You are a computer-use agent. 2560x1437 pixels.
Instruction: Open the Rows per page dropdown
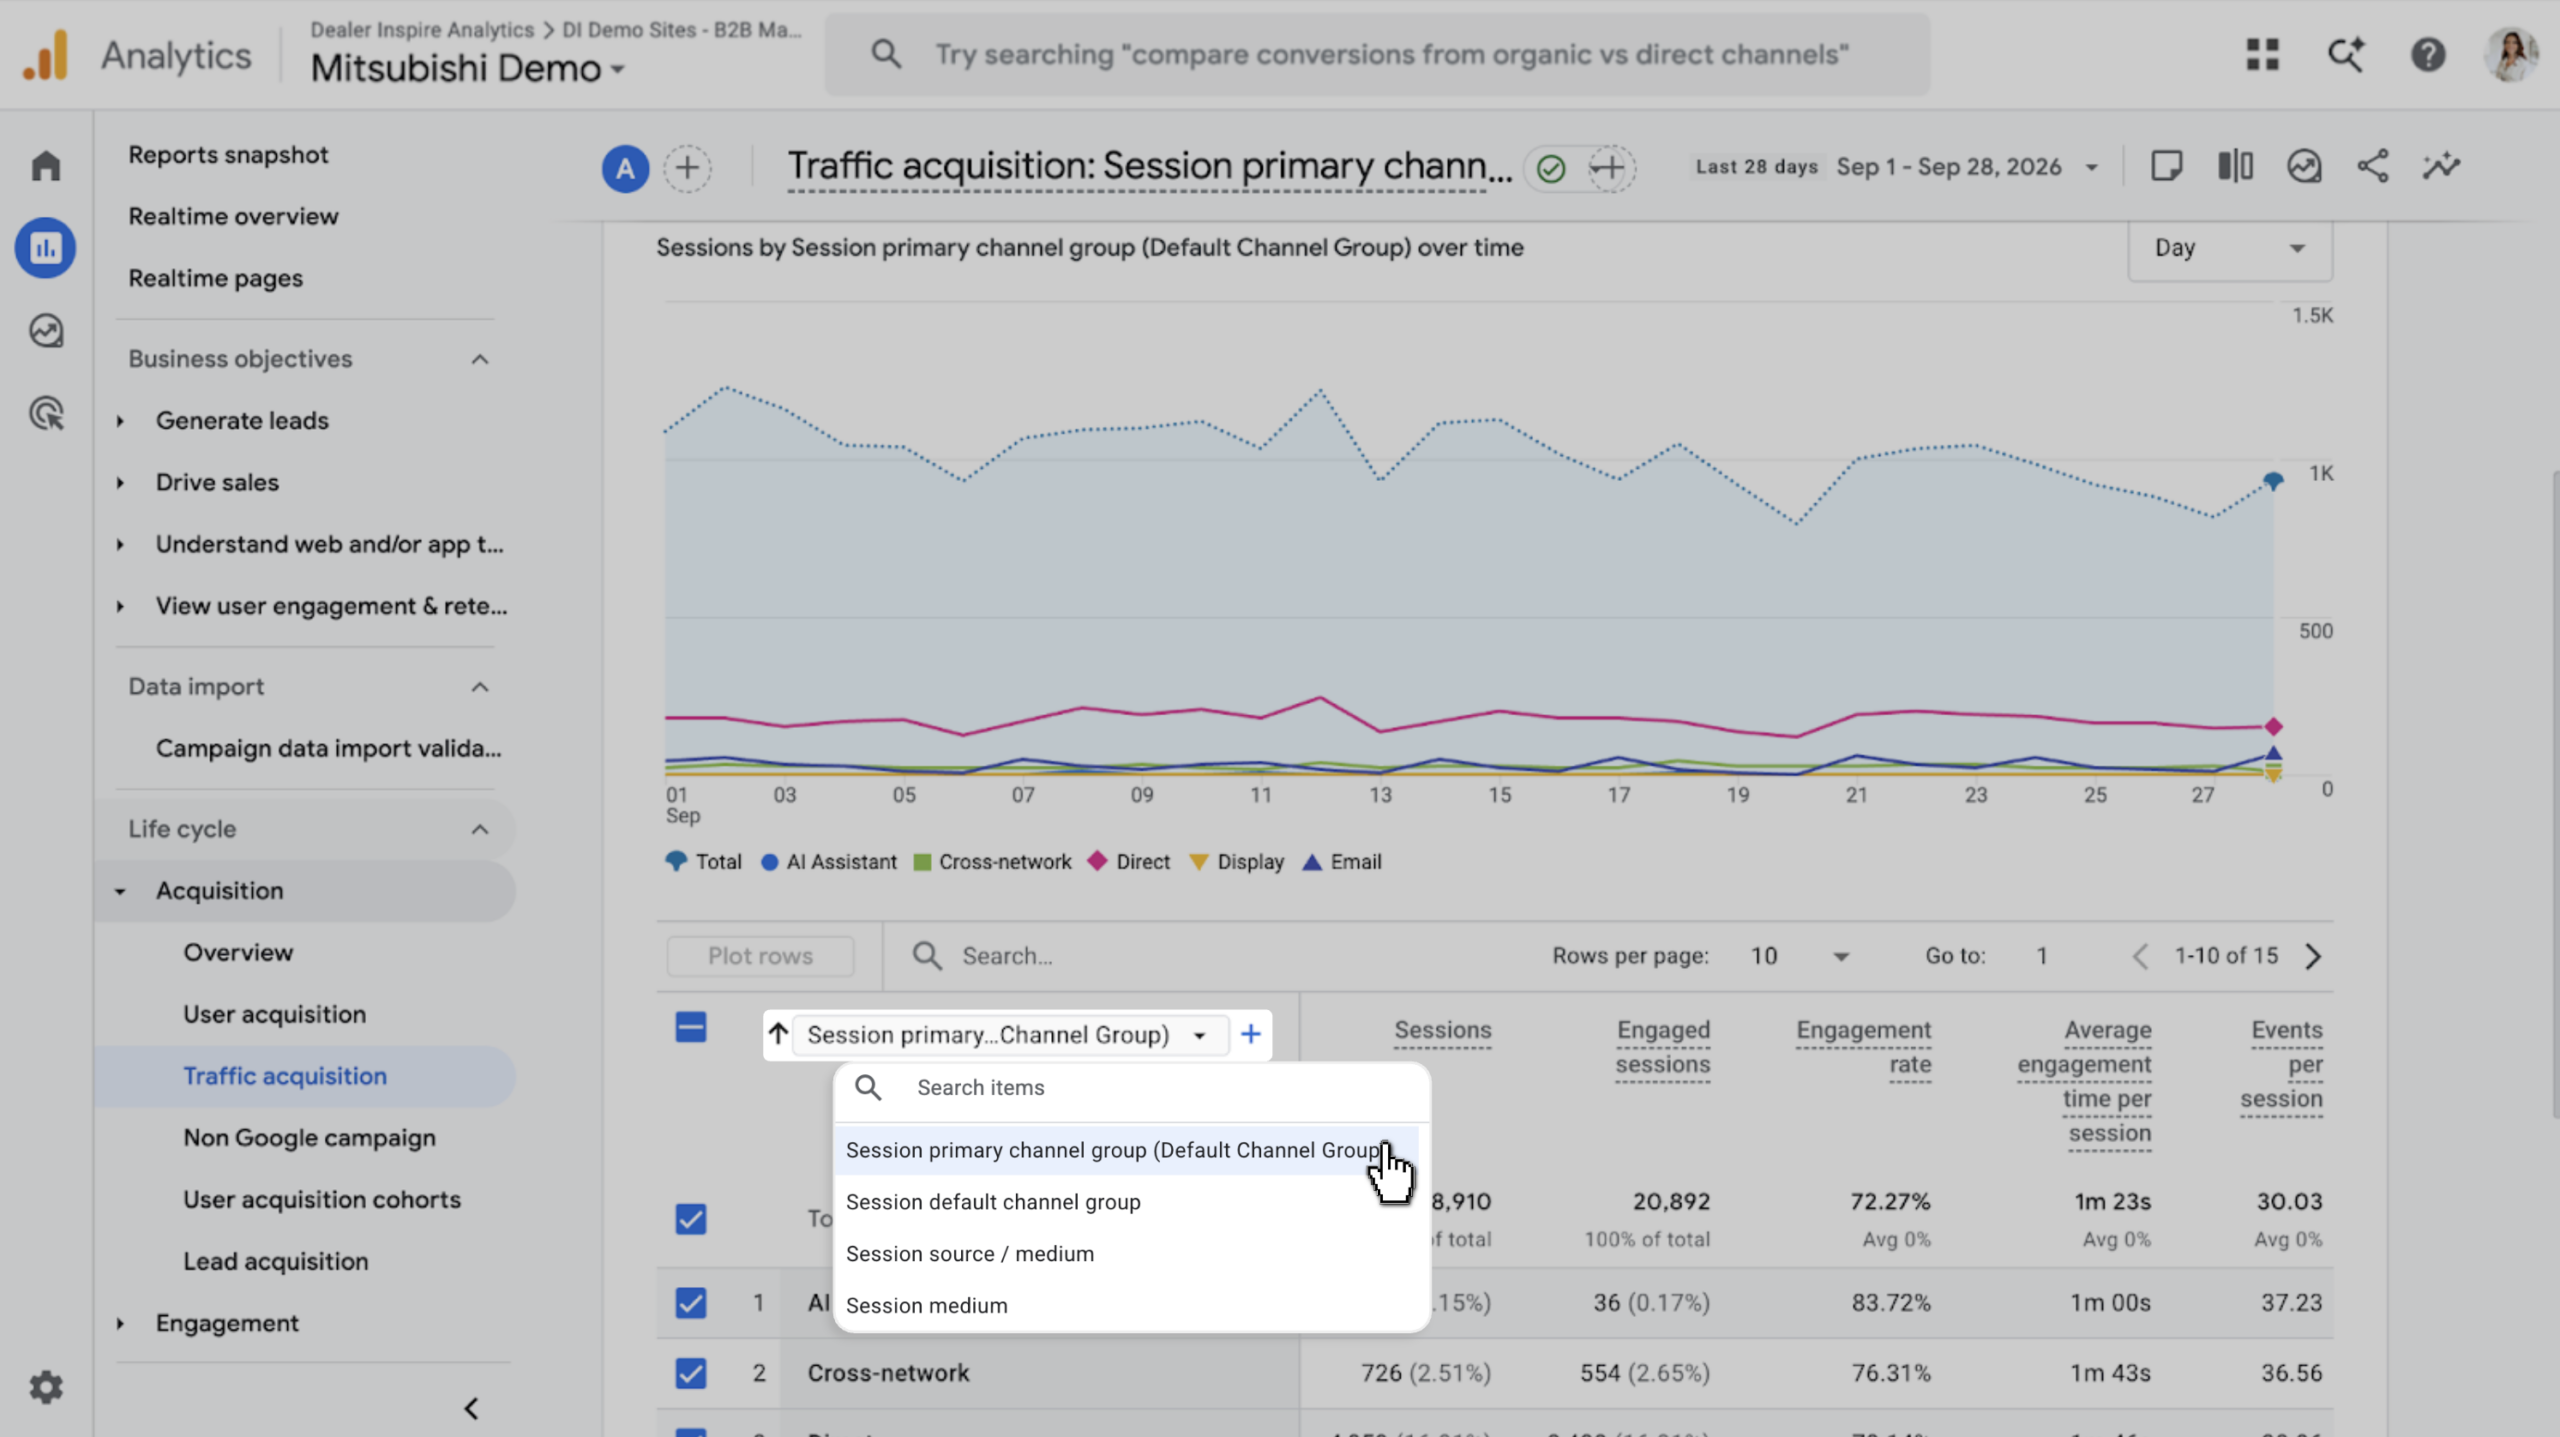(1800, 956)
